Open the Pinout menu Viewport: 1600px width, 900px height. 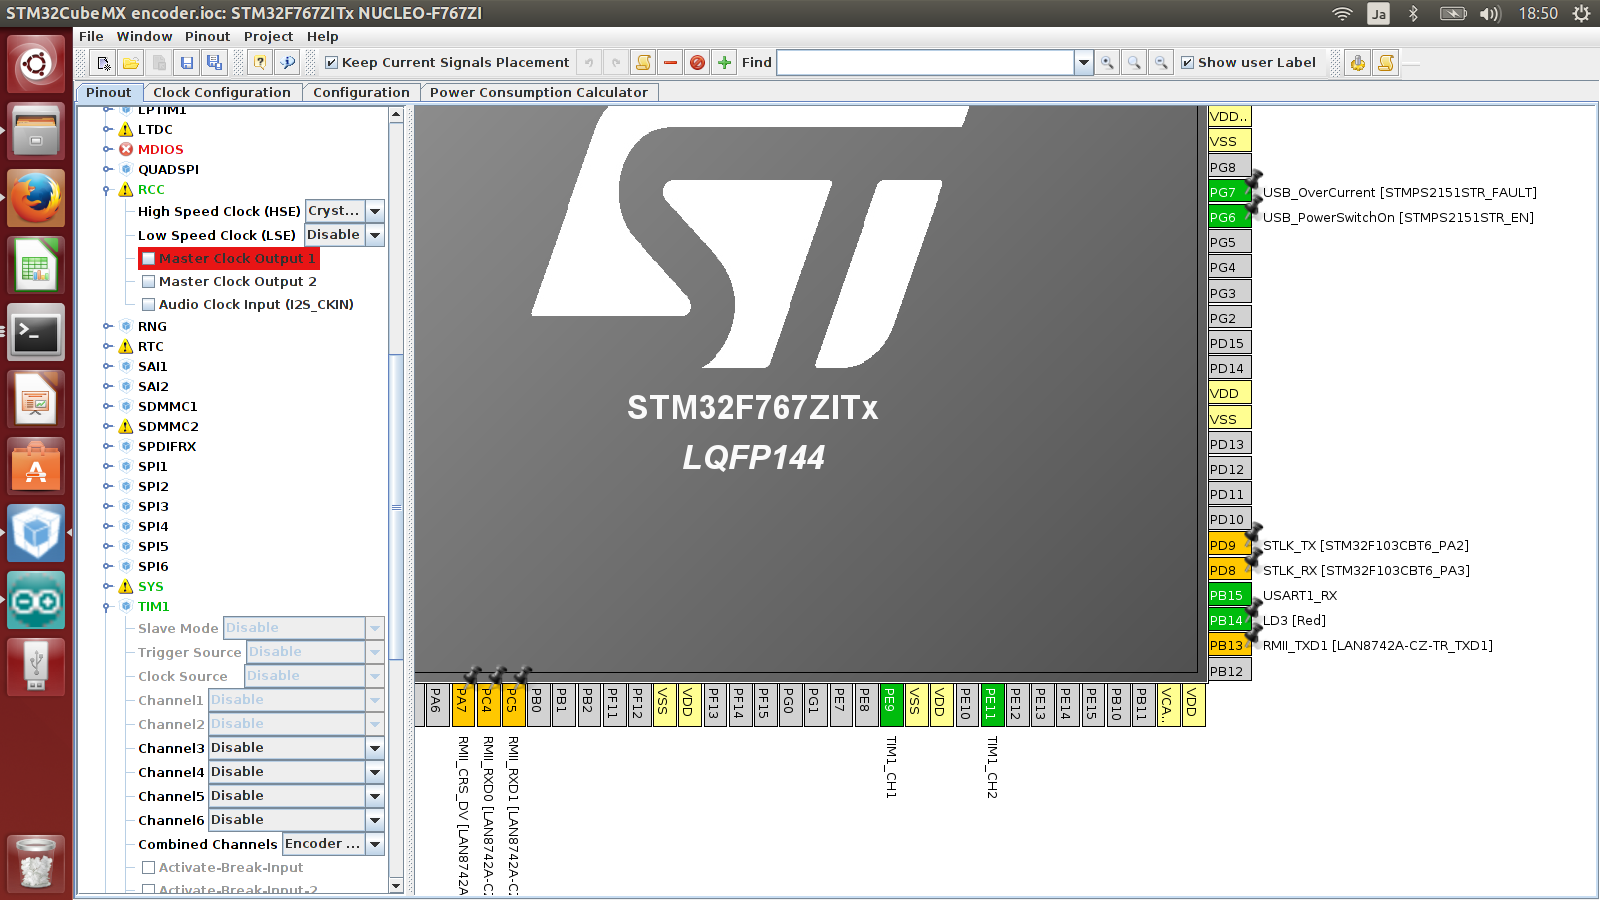(207, 36)
